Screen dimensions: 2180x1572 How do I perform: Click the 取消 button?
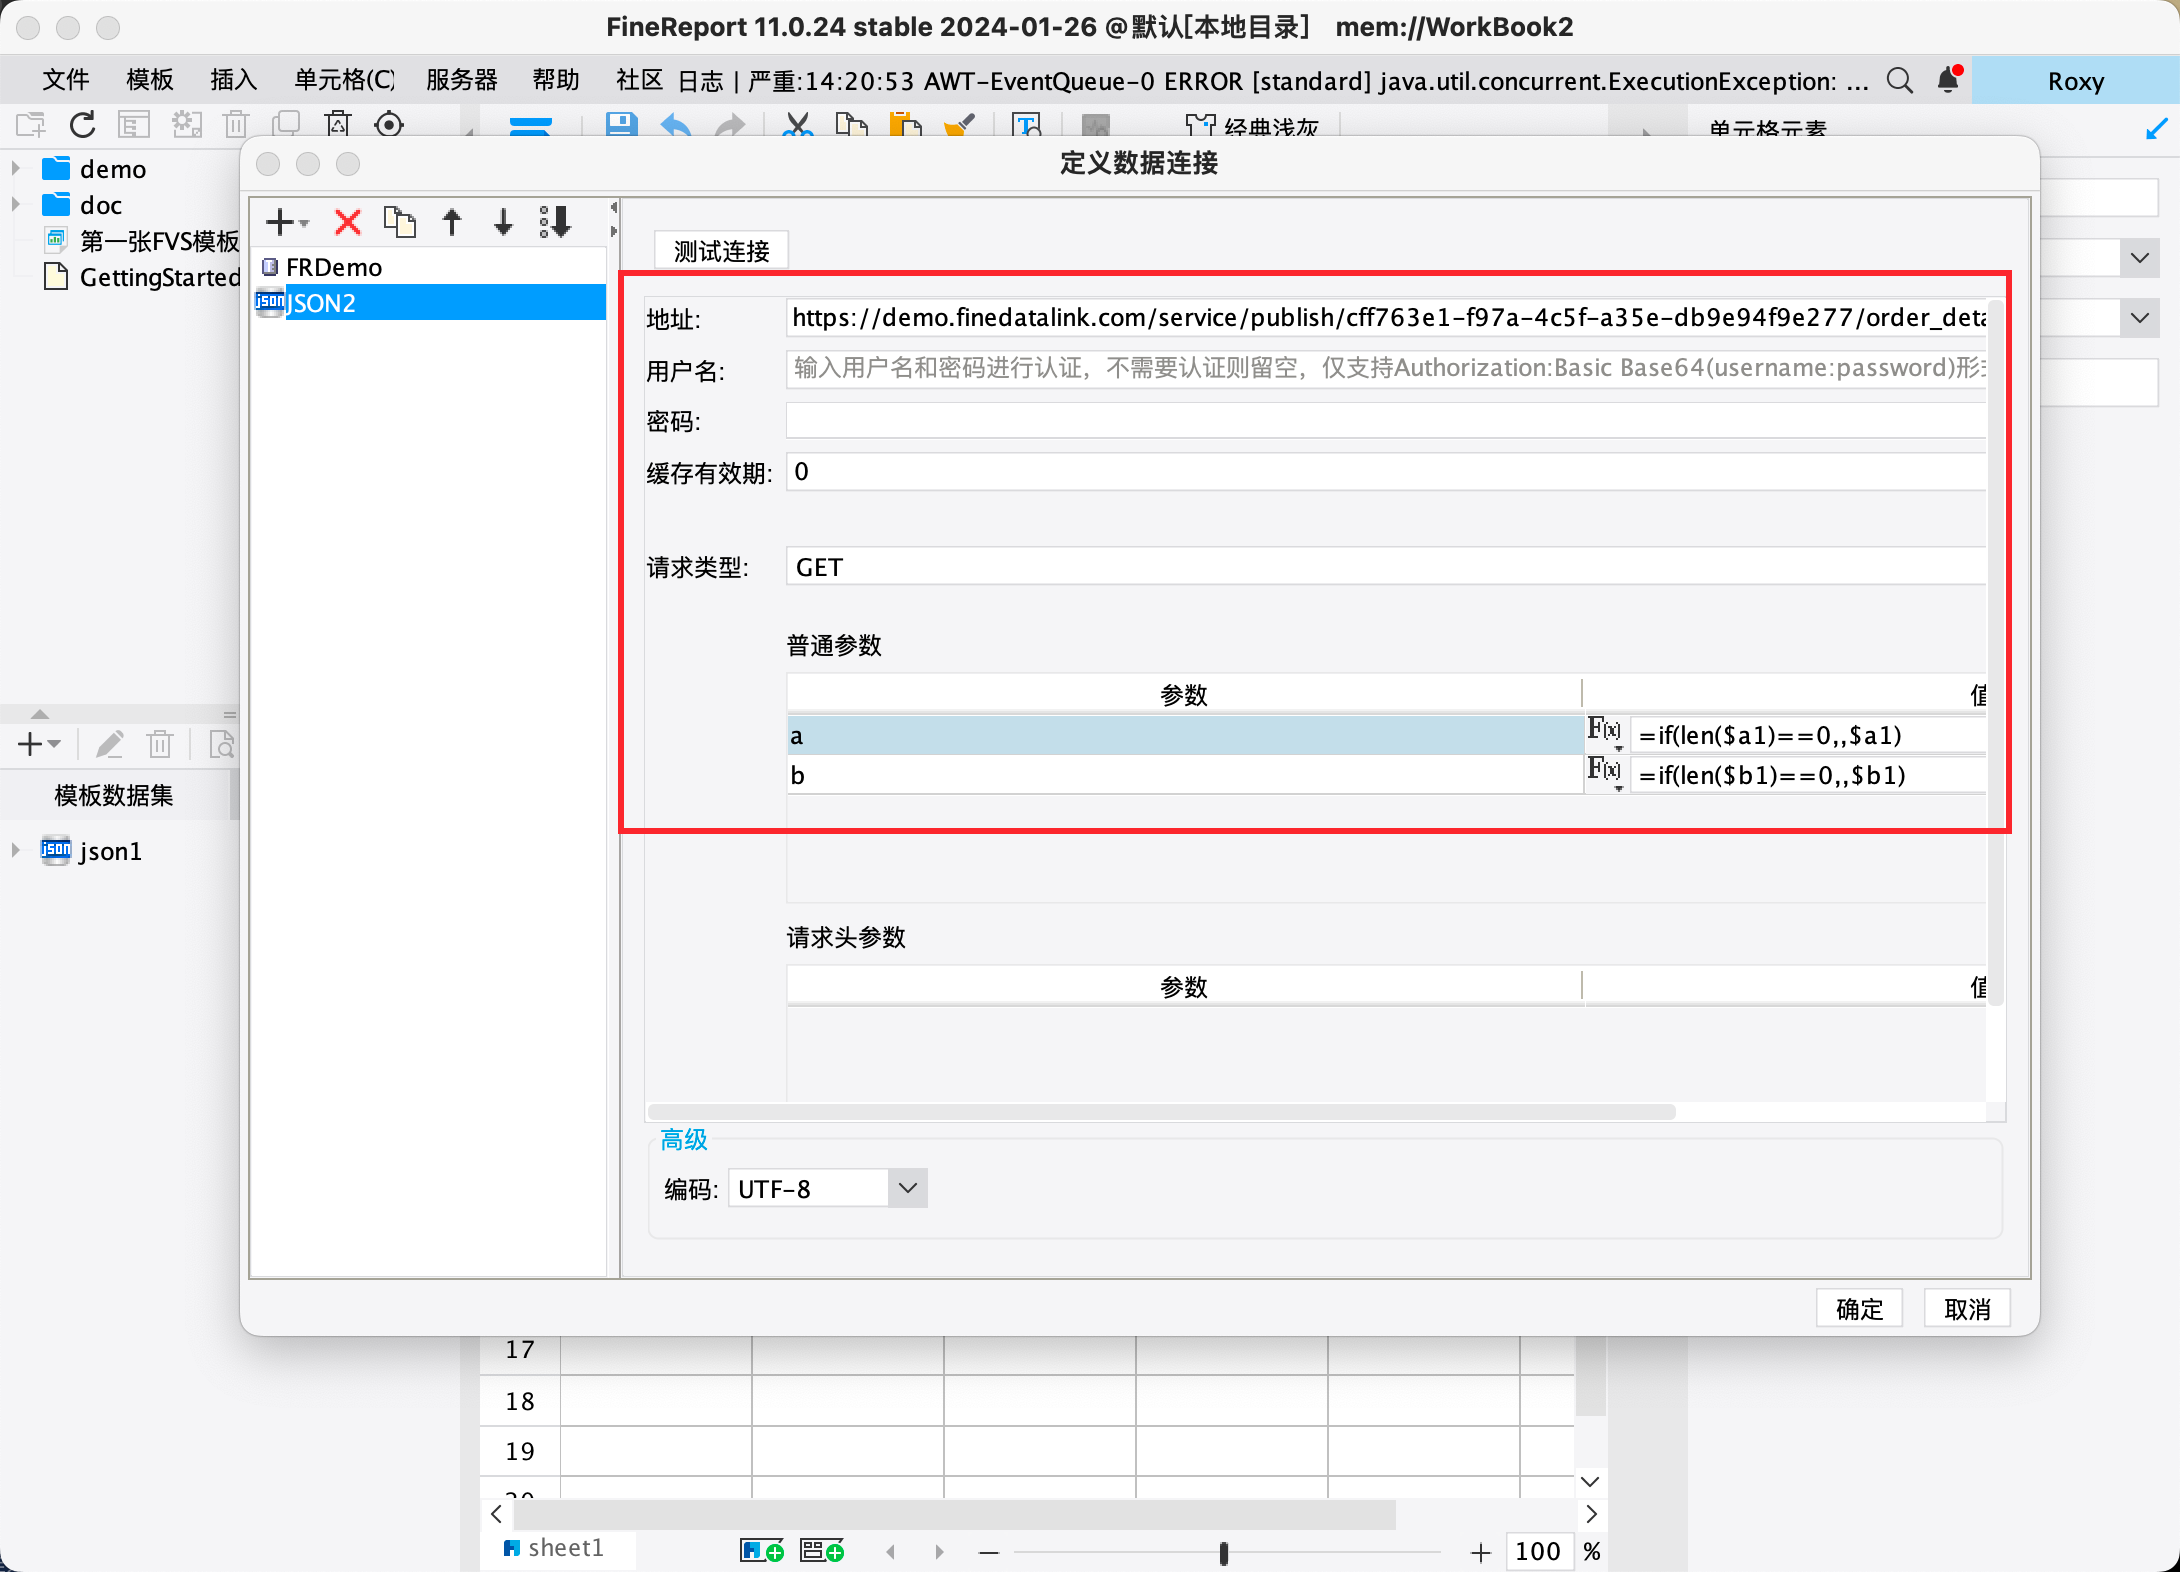tap(1967, 1309)
